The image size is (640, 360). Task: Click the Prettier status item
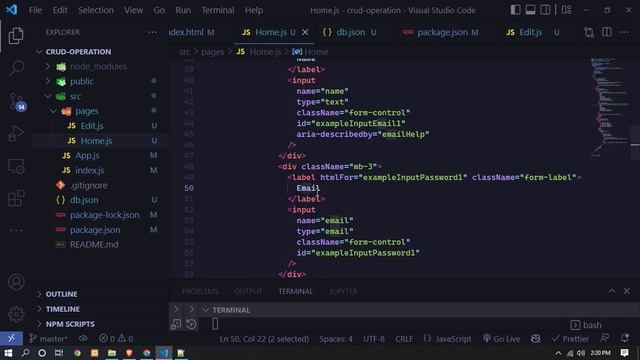coord(570,339)
